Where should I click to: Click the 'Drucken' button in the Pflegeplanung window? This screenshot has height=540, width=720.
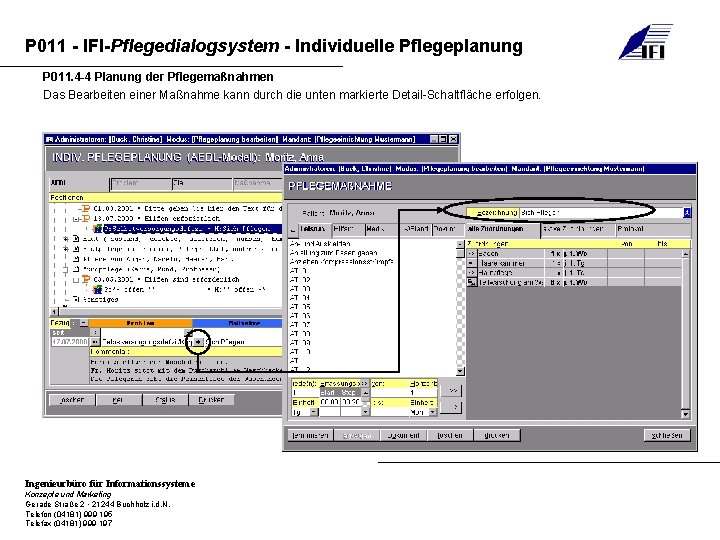[212, 399]
